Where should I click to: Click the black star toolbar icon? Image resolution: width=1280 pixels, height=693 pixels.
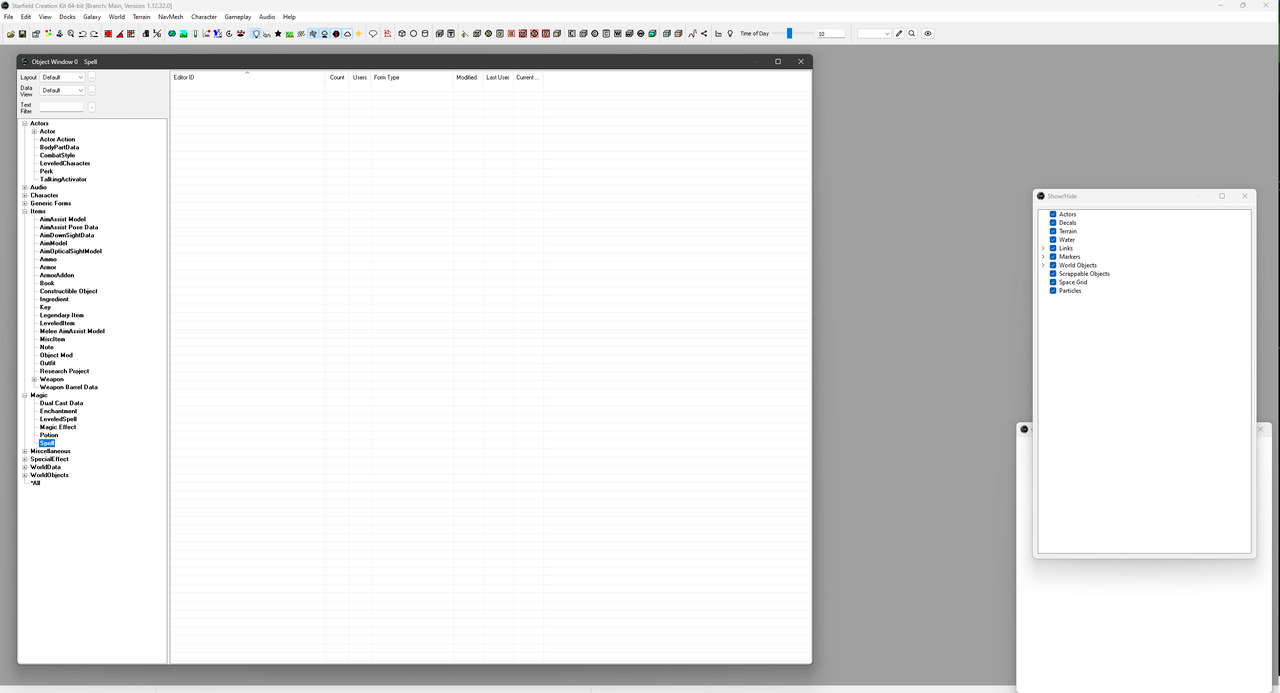tap(278, 34)
